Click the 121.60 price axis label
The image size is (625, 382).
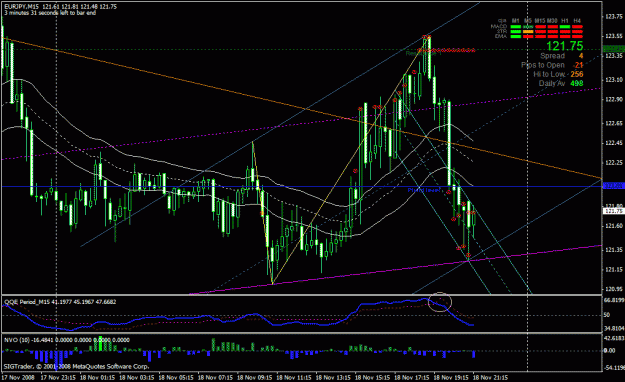[614, 226]
